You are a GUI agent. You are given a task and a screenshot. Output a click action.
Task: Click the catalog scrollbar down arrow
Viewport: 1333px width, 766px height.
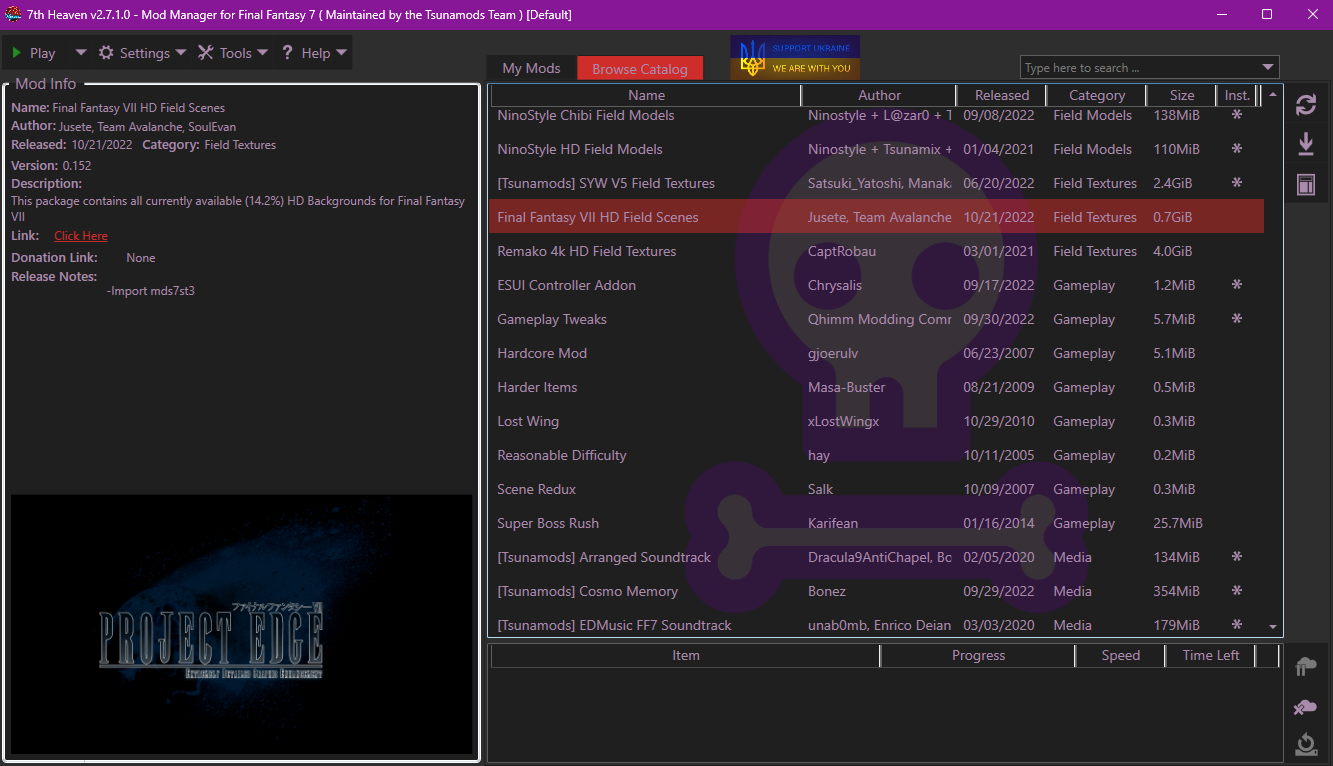1273,627
